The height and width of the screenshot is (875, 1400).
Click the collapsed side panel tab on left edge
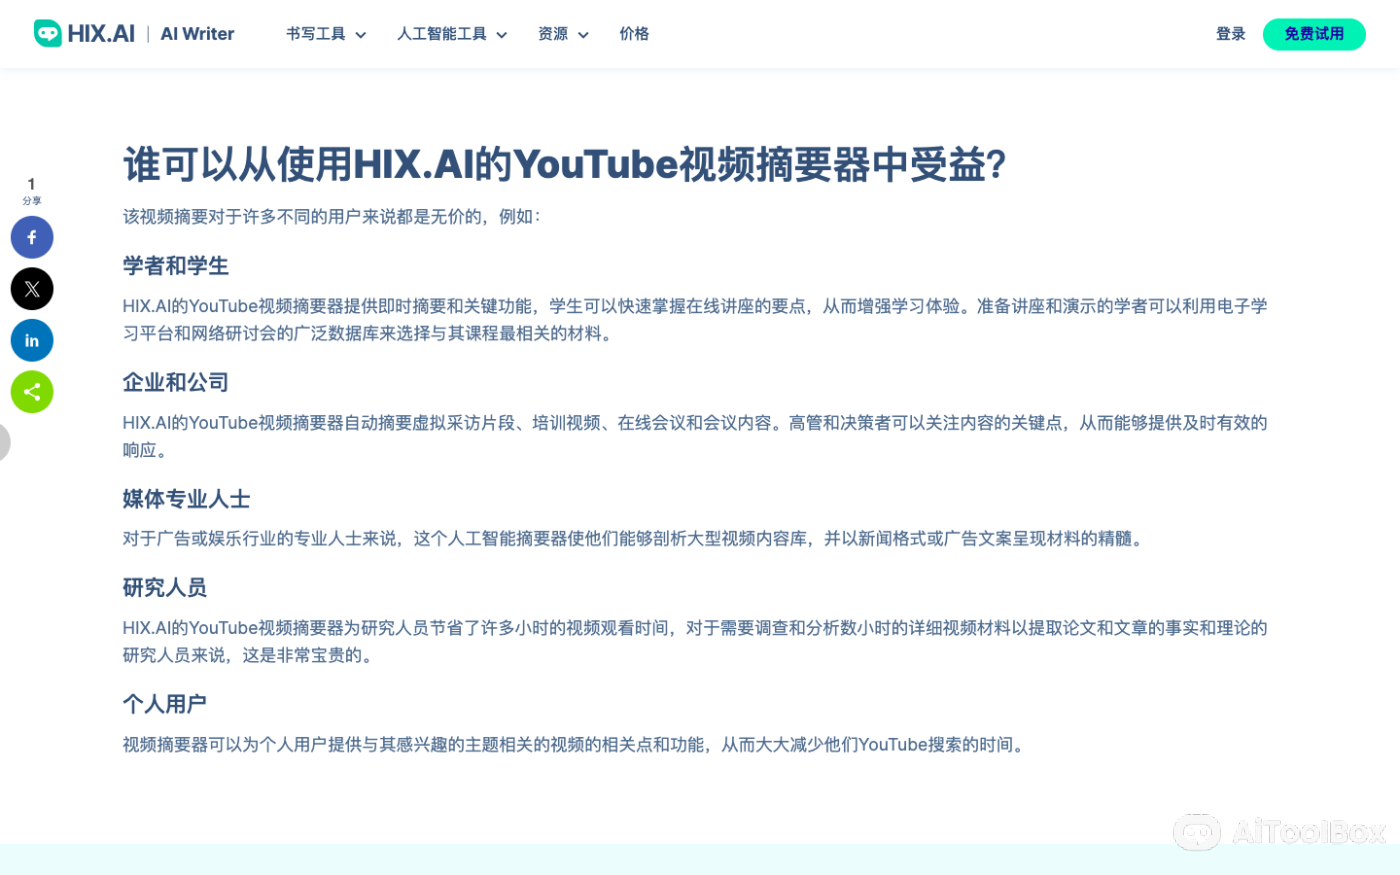(3, 442)
